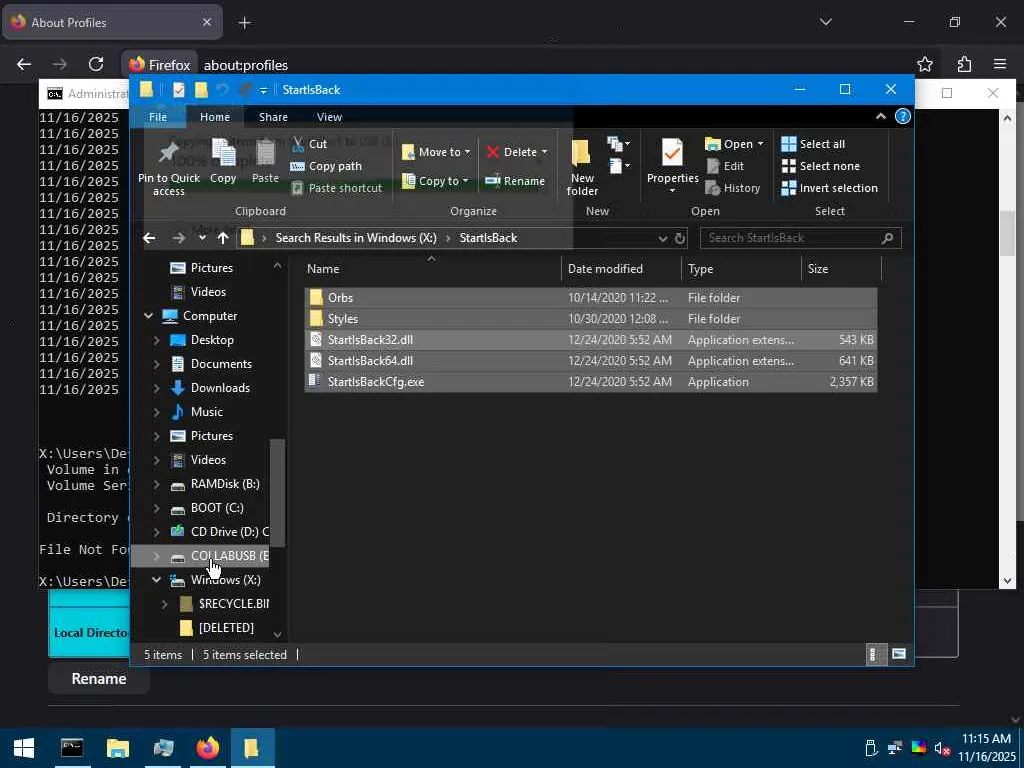Click the Rename ribbon button
1024x768 pixels.
pyautogui.click(x=515, y=181)
